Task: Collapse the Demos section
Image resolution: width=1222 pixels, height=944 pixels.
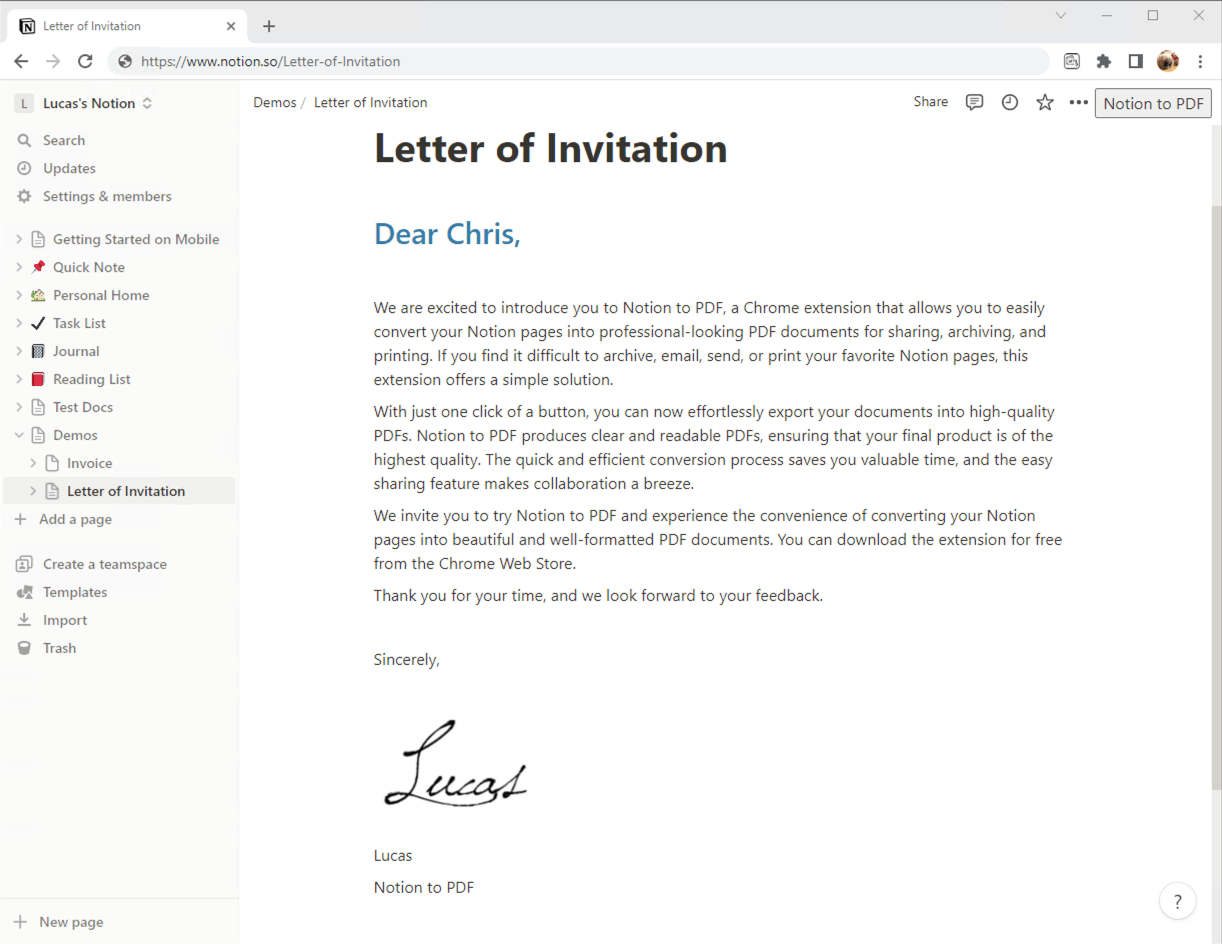Action: pyautogui.click(x=20, y=434)
